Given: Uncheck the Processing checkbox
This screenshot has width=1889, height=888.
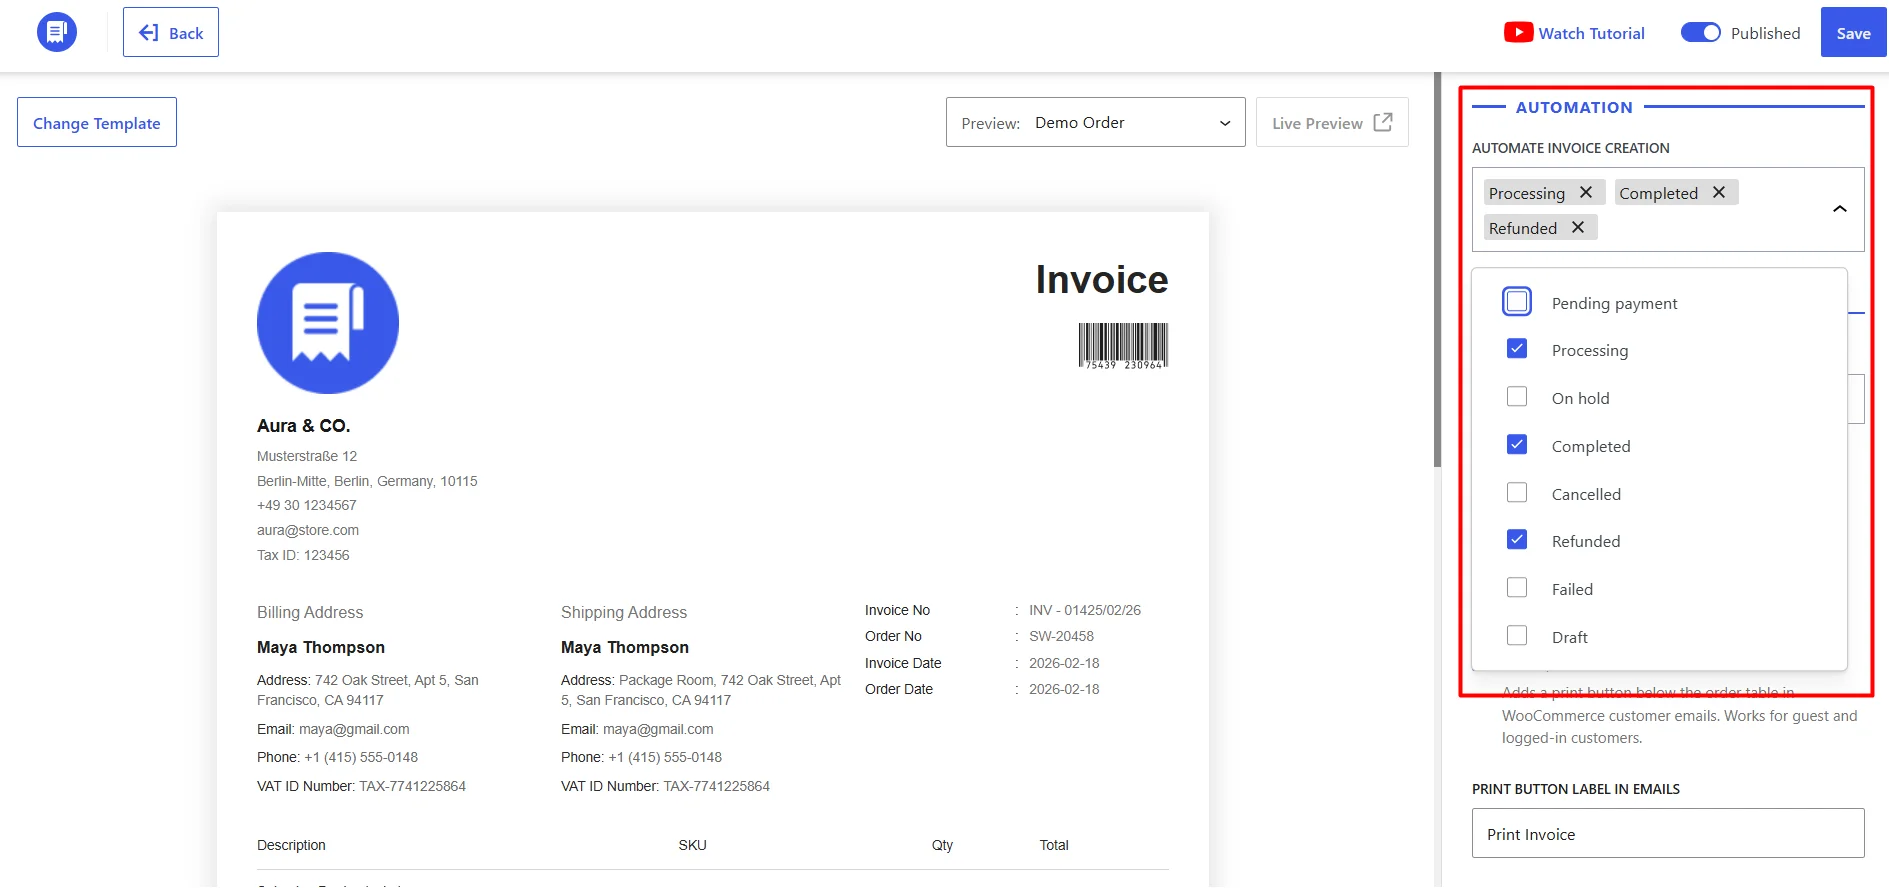Looking at the screenshot, I should [x=1517, y=349].
